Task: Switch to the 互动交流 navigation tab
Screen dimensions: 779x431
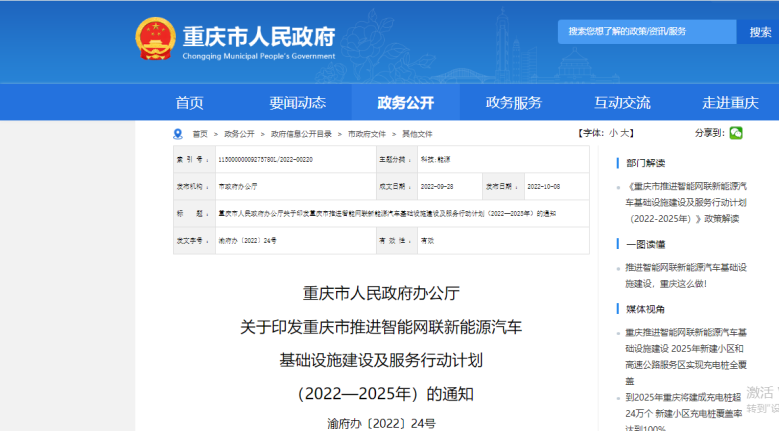Action: click(x=622, y=102)
